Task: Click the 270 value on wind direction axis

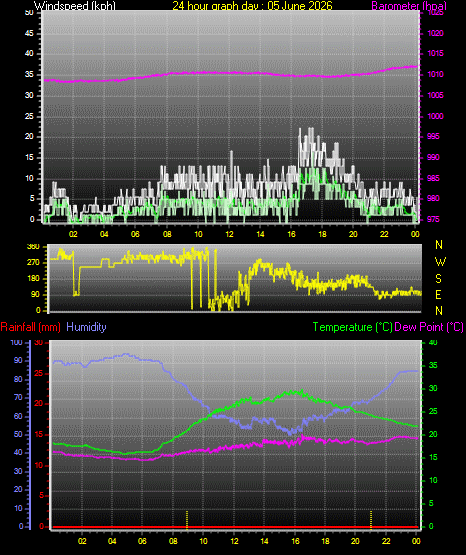Action: [34, 263]
